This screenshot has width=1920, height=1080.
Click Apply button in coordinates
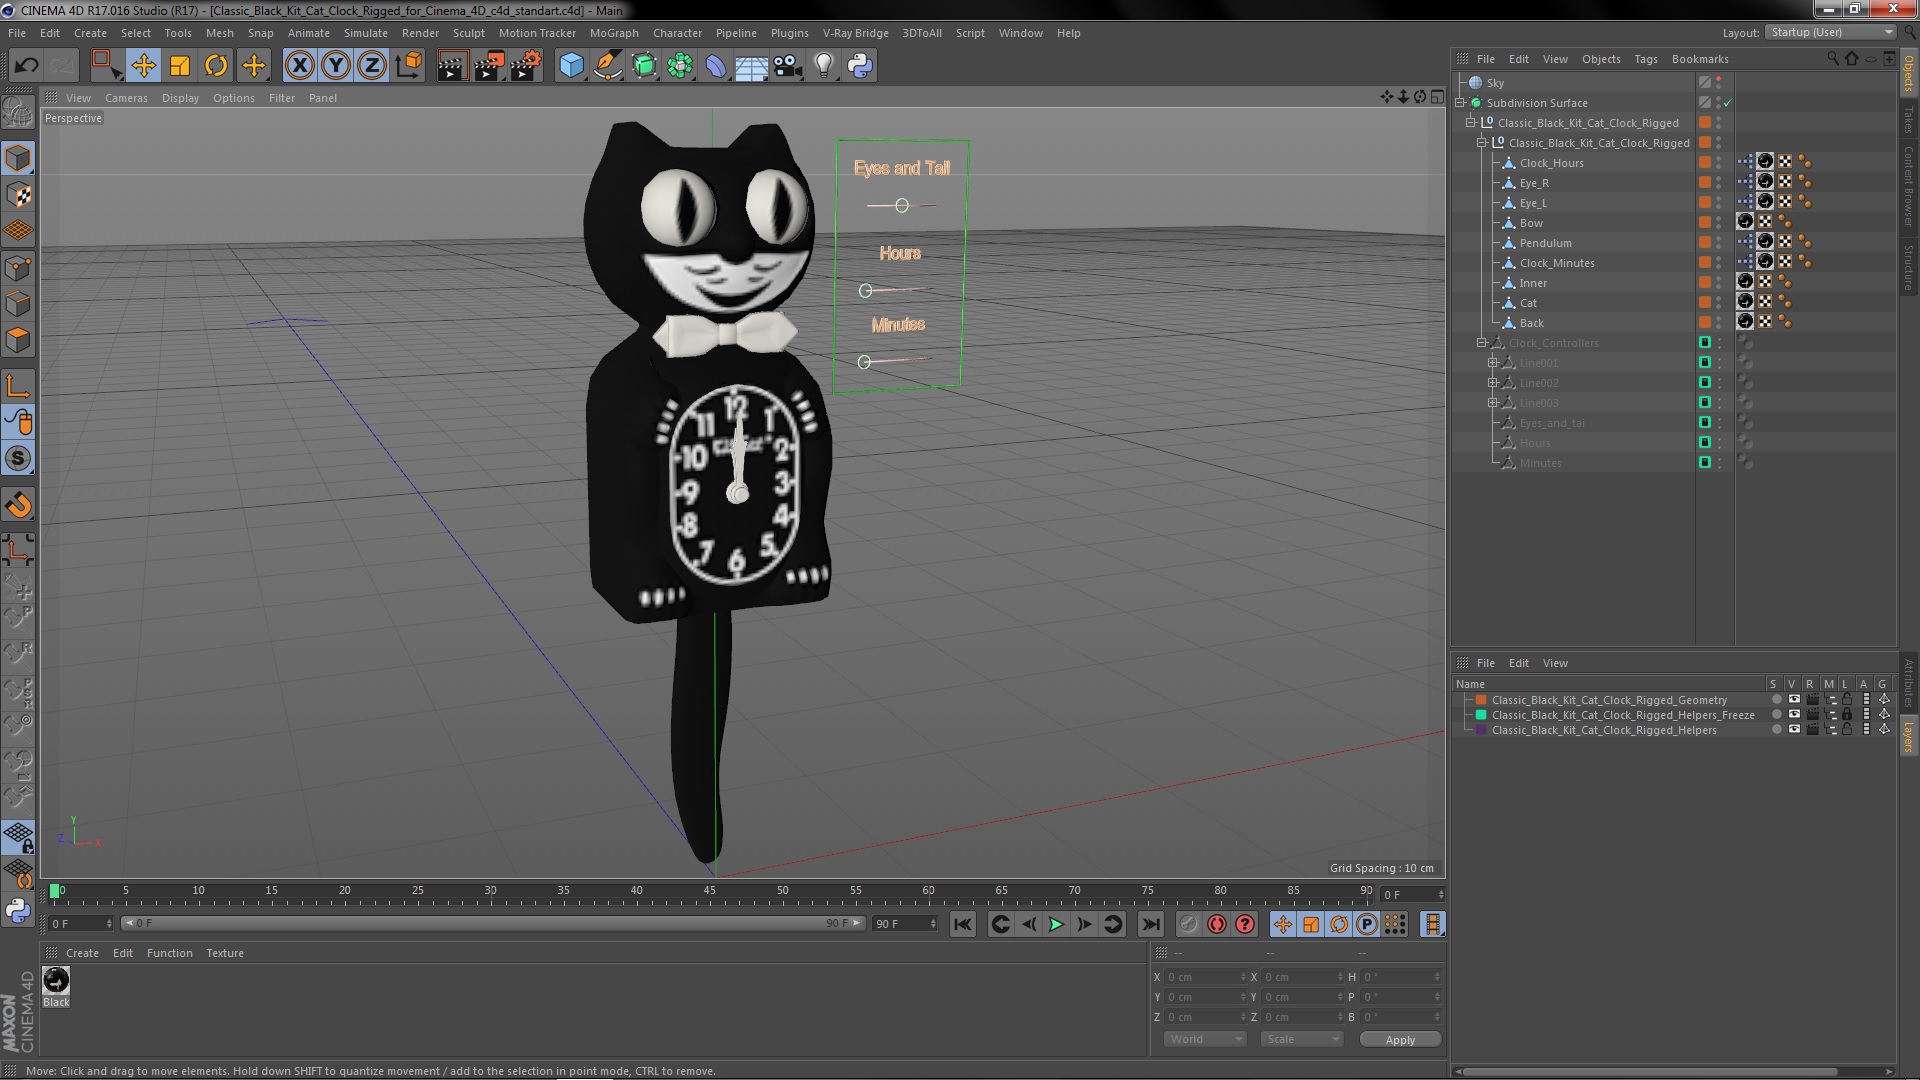(1400, 1040)
